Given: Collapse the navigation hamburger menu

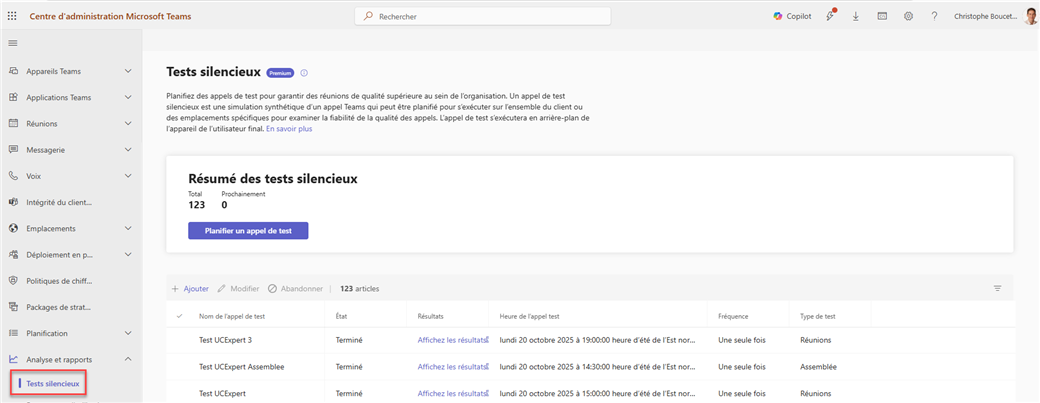Looking at the screenshot, I should pos(13,43).
